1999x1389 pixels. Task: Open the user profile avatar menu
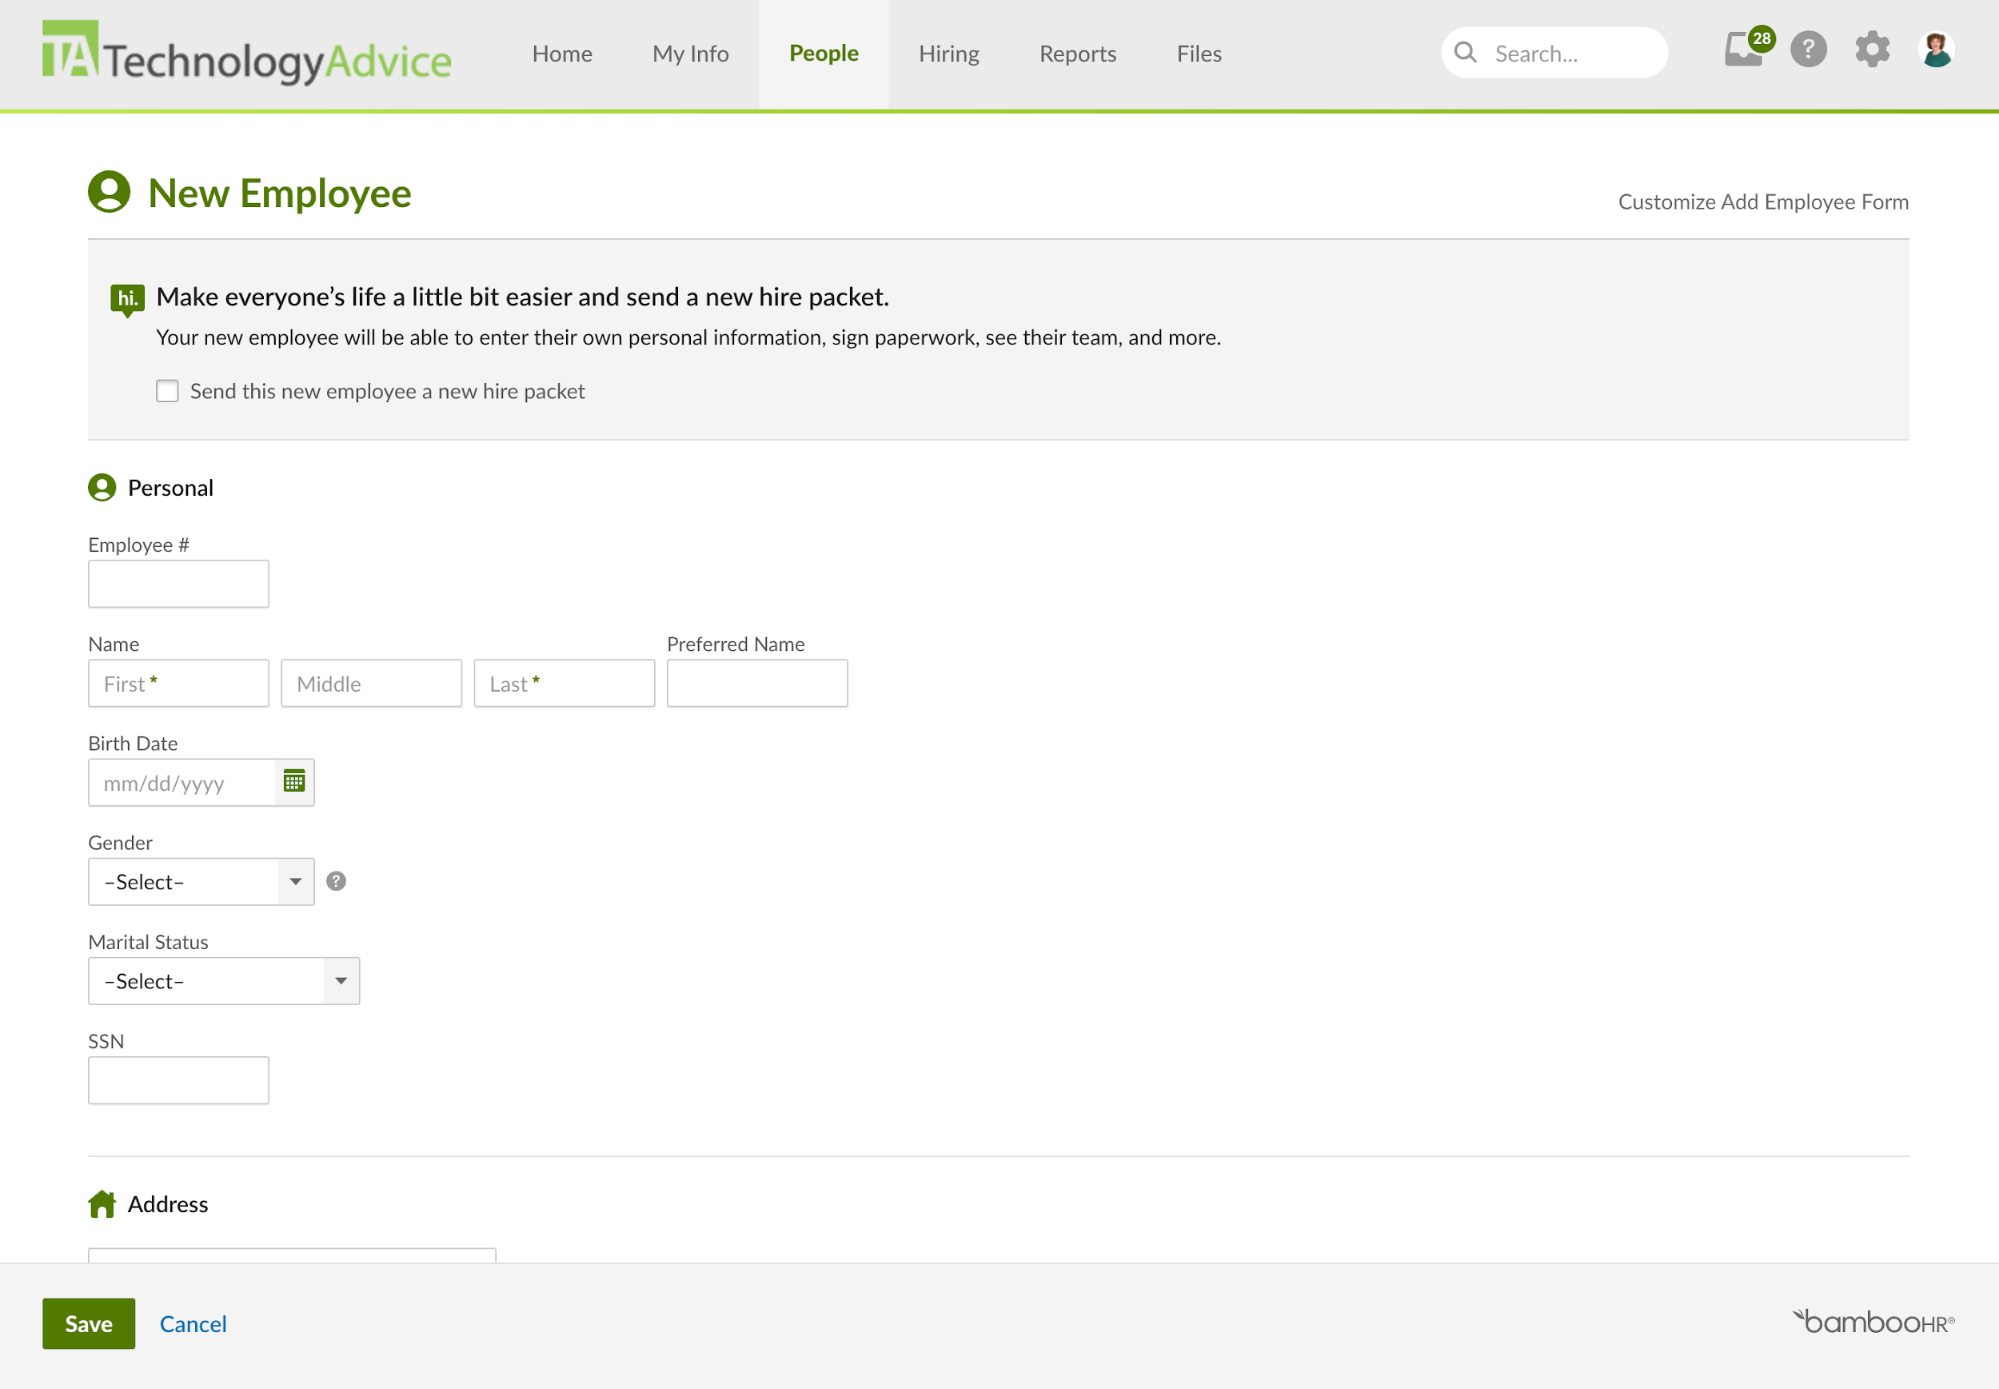click(1937, 49)
